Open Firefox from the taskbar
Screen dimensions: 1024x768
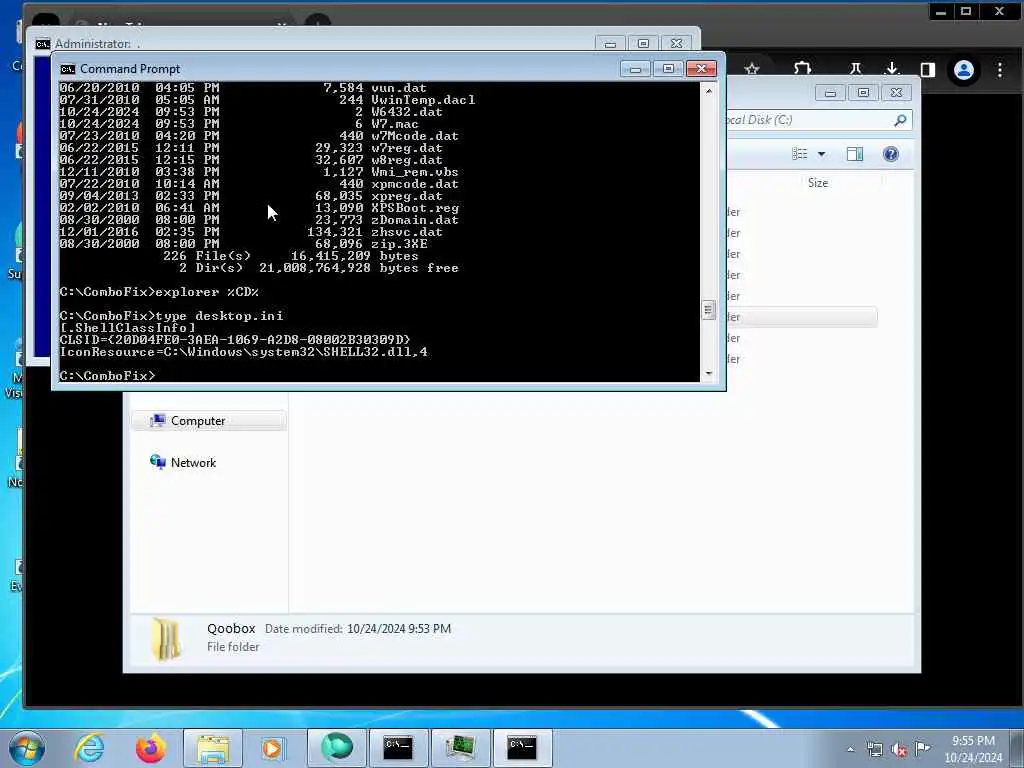click(x=151, y=748)
